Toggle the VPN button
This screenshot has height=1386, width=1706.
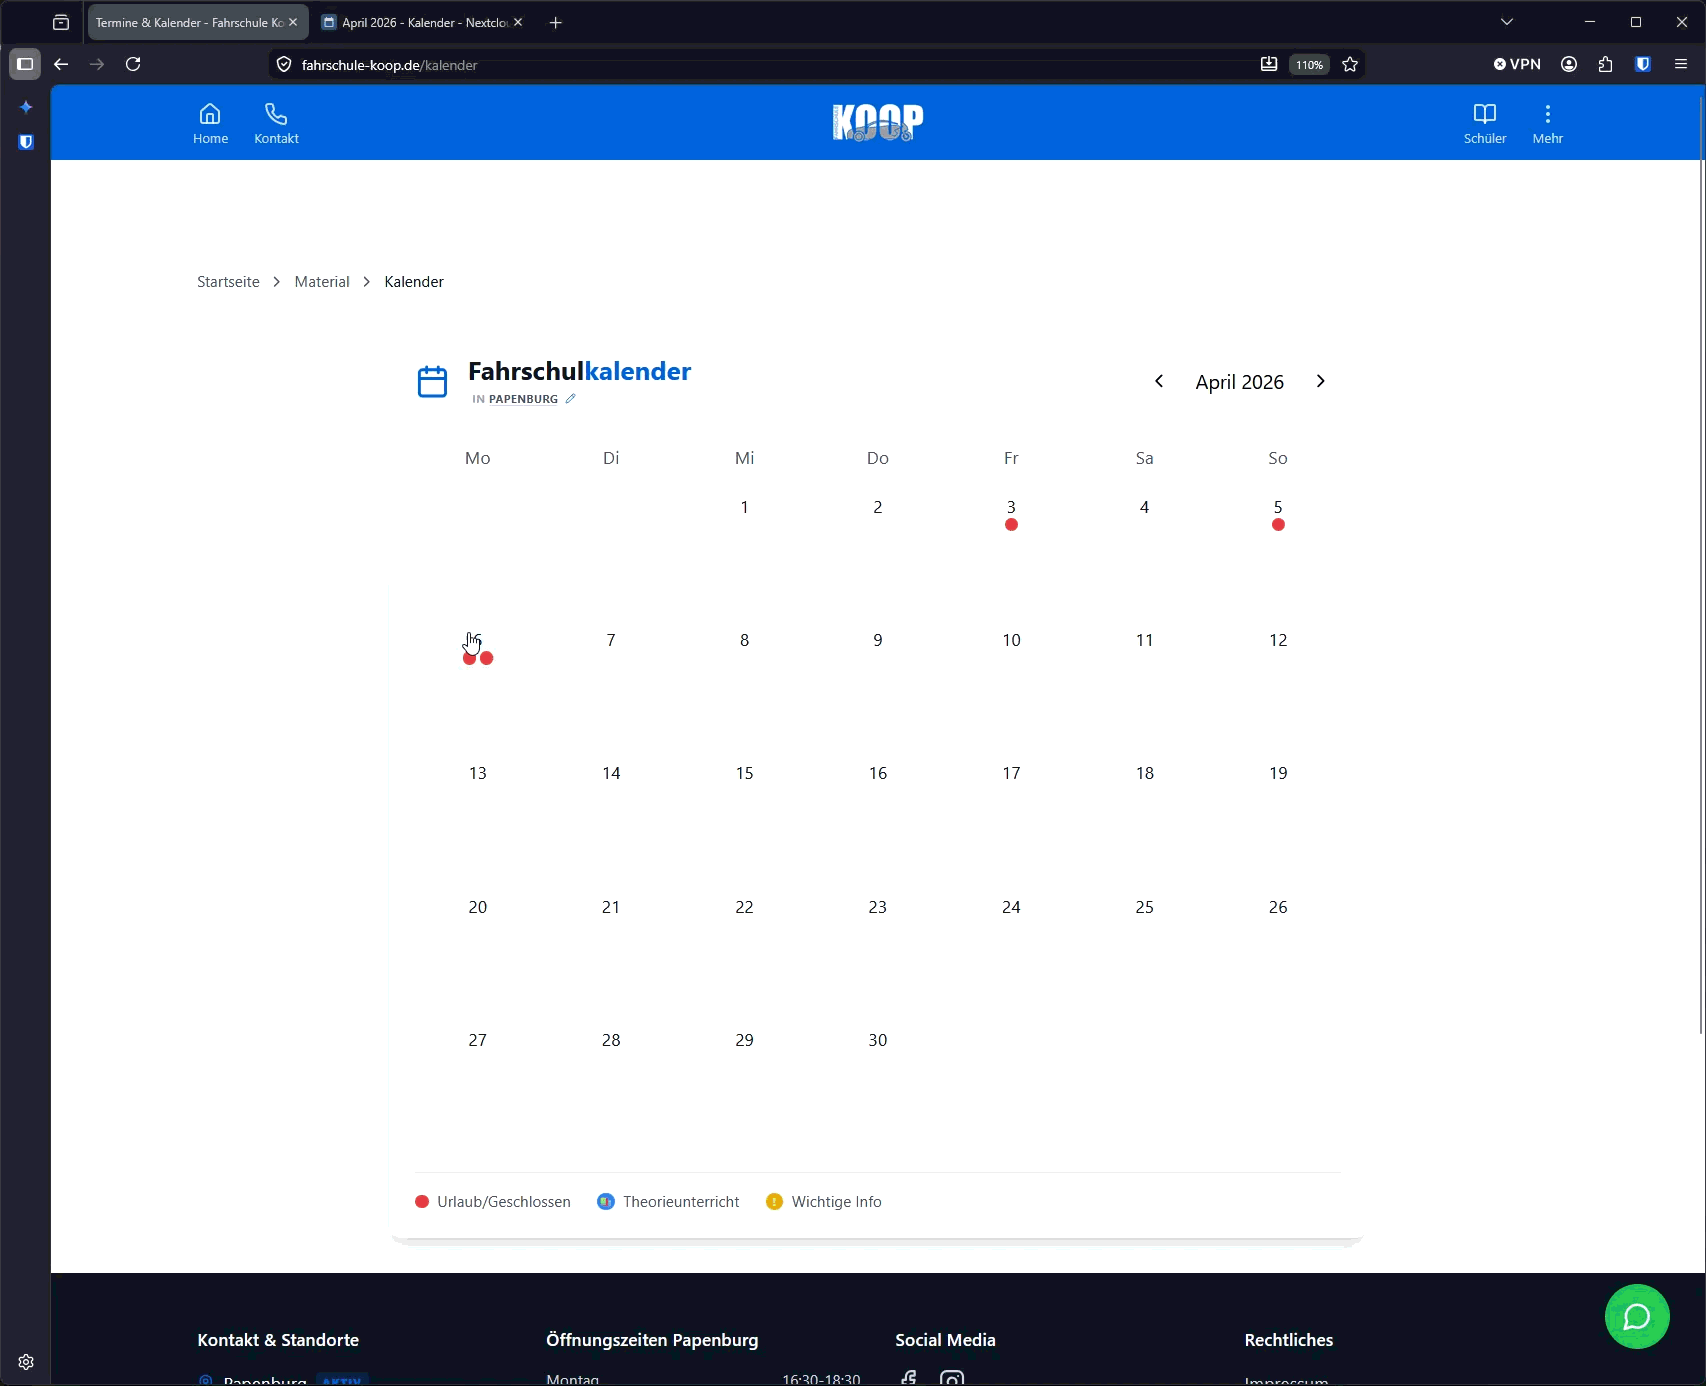1517,64
